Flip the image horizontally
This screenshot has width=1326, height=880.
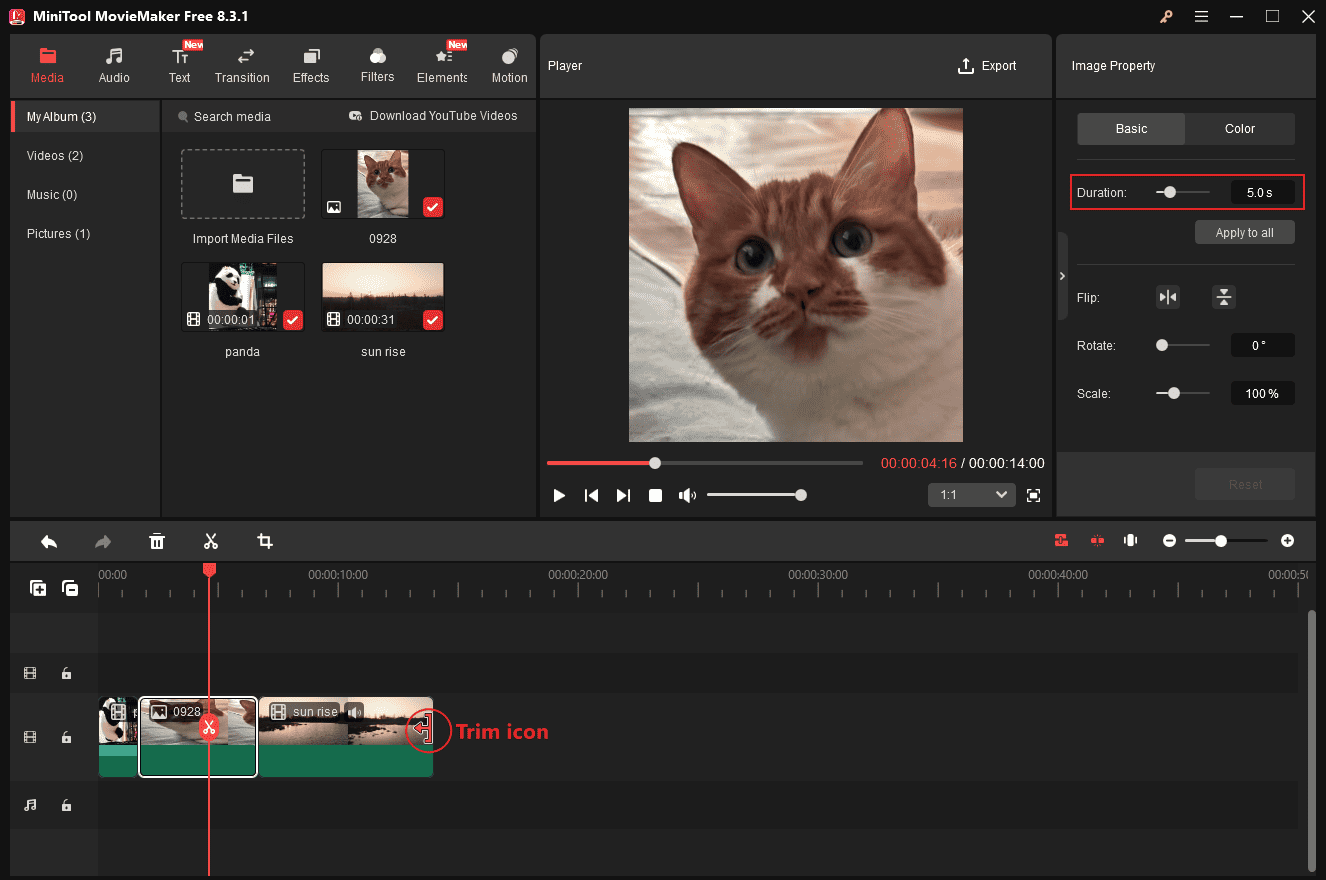[1167, 297]
